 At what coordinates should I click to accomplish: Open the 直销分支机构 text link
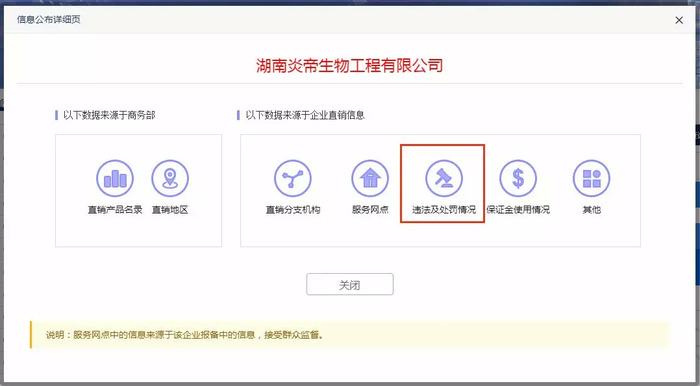[293, 210]
